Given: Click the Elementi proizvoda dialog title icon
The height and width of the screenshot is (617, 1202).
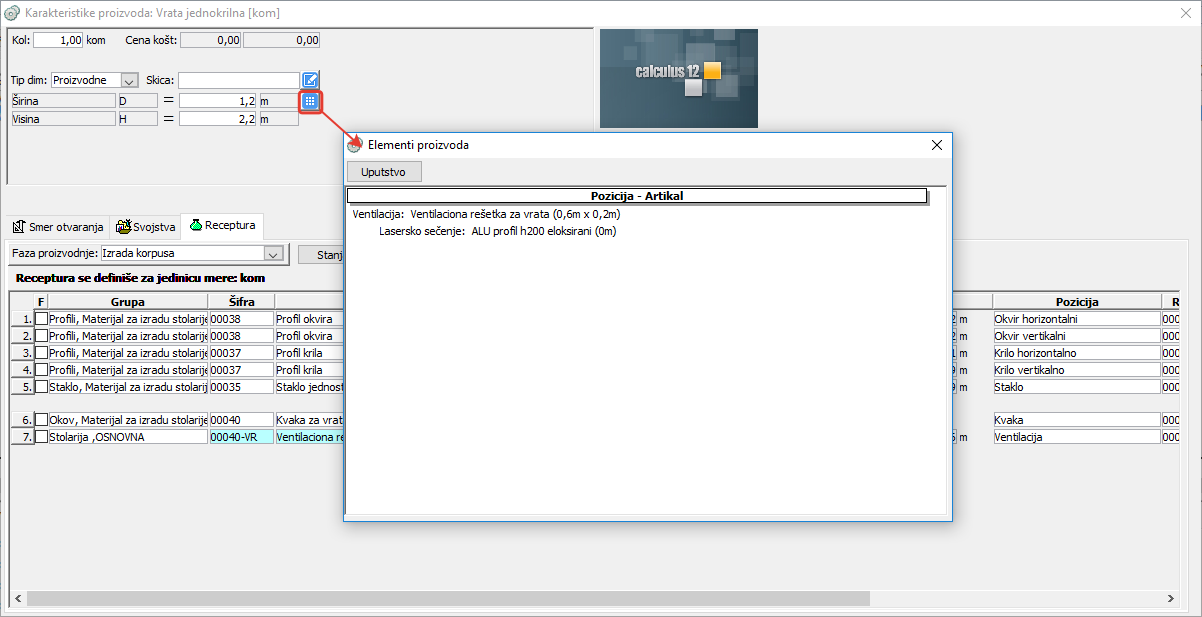Looking at the screenshot, I should (355, 145).
